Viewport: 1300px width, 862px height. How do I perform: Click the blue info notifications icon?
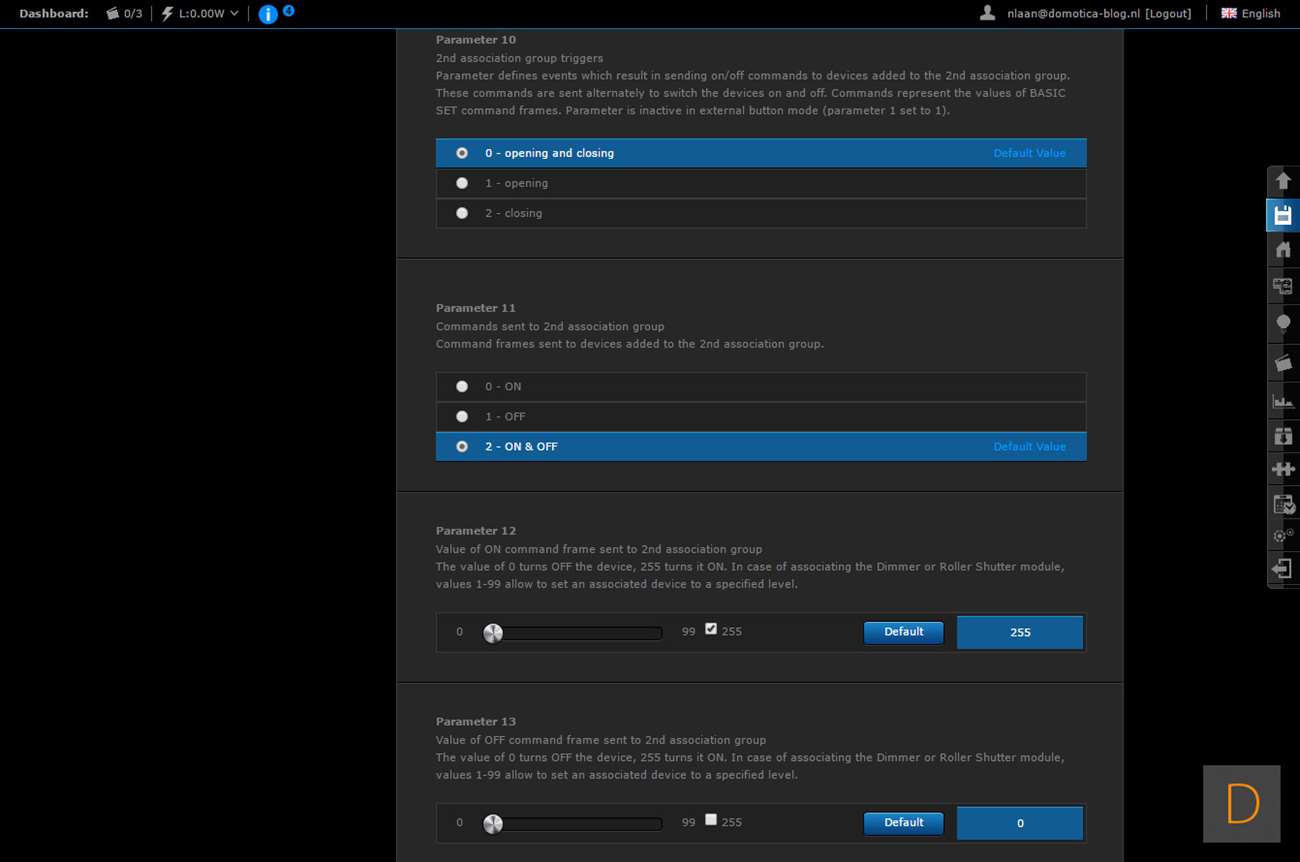click(268, 14)
